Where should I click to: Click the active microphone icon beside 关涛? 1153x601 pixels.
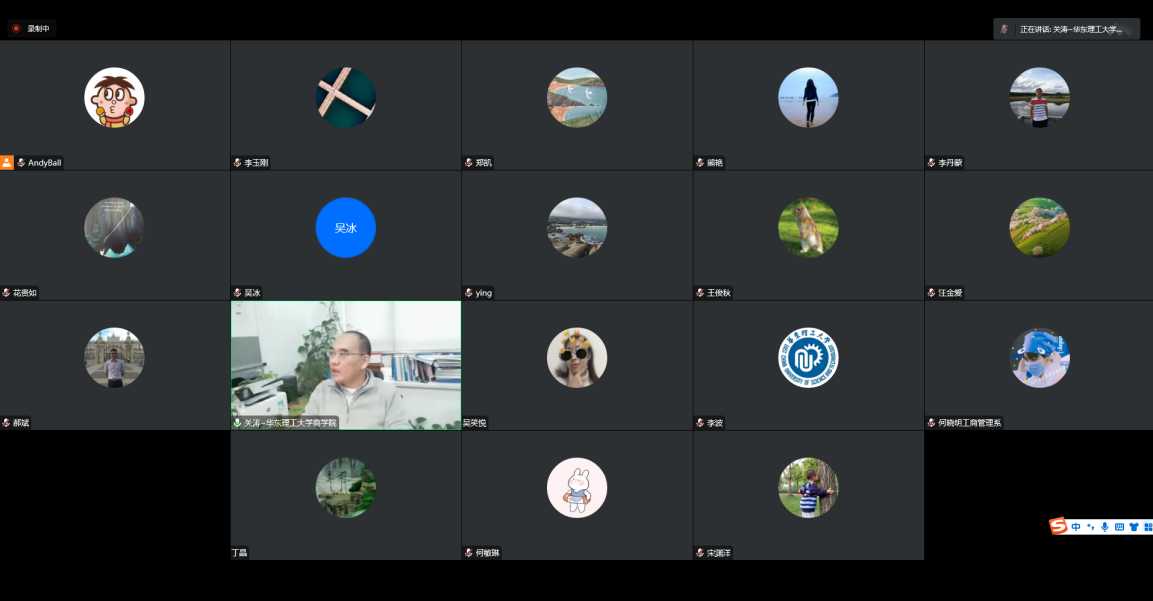click(237, 423)
